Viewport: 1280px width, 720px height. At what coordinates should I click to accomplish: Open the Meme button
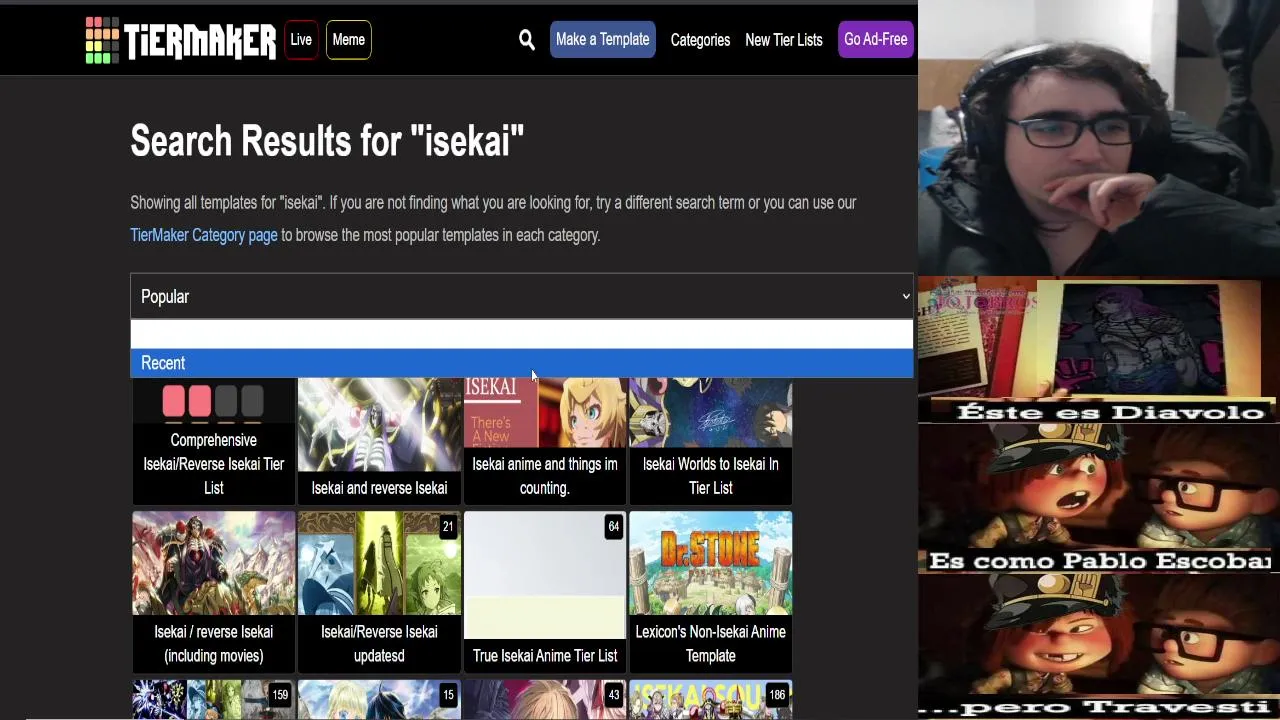point(348,40)
